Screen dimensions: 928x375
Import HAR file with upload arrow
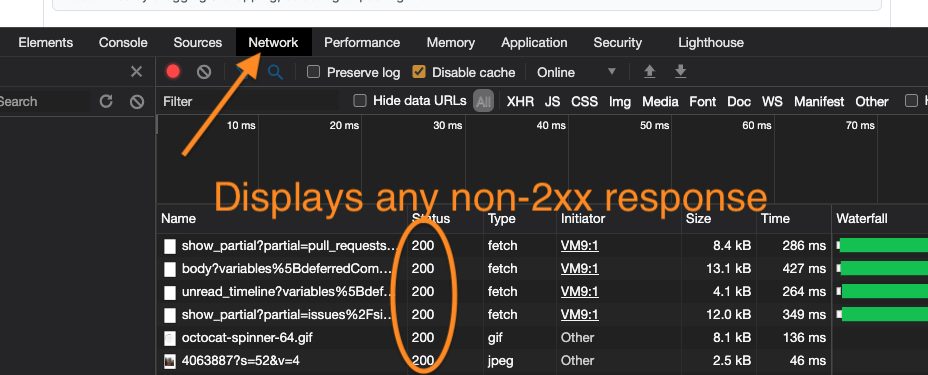[650, 72]
